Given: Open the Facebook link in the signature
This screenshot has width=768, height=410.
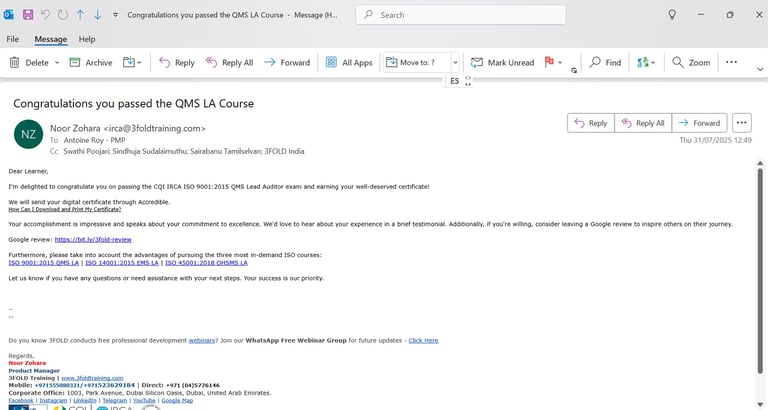Looking at the screenshot, I should 21,401.
